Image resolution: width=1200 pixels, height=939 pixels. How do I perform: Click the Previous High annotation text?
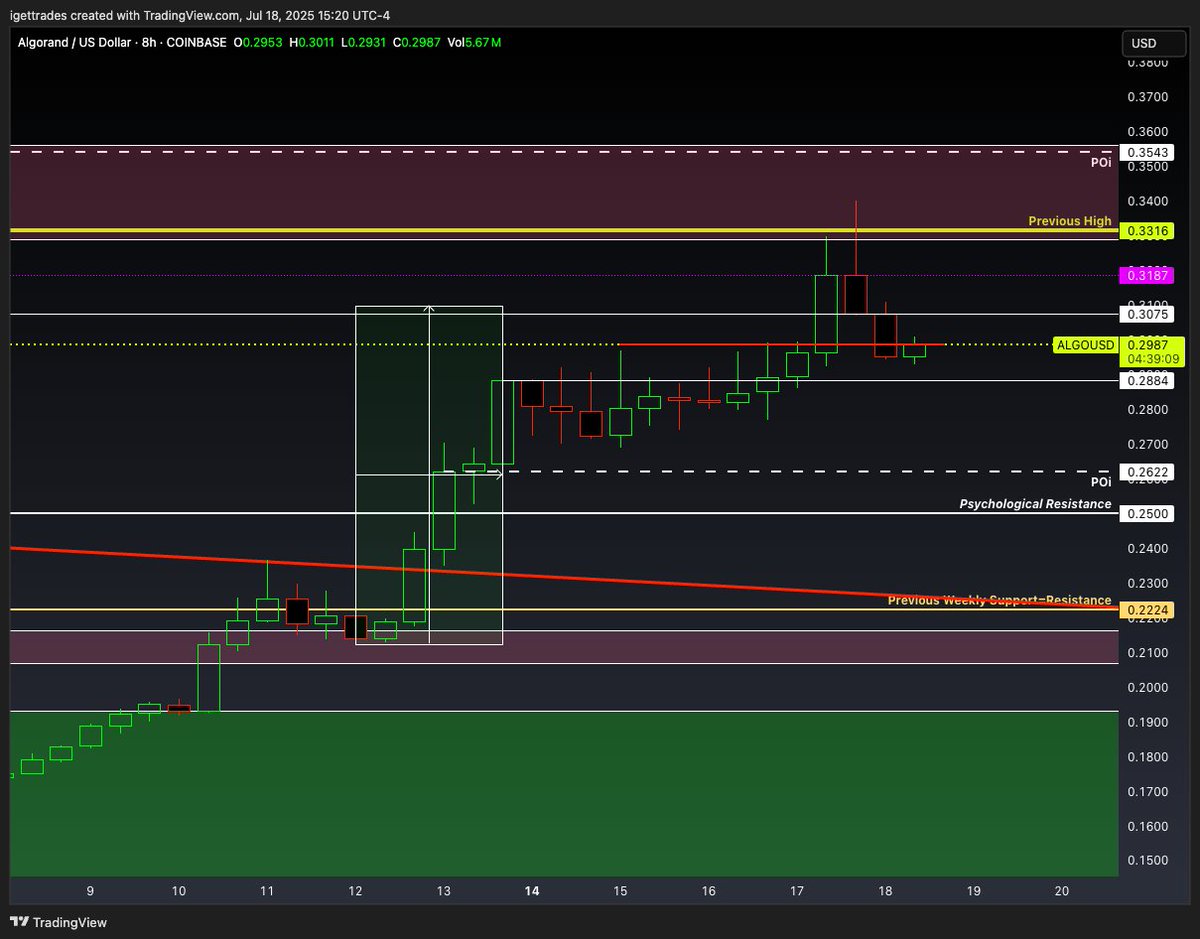[x=1069, y=221]
